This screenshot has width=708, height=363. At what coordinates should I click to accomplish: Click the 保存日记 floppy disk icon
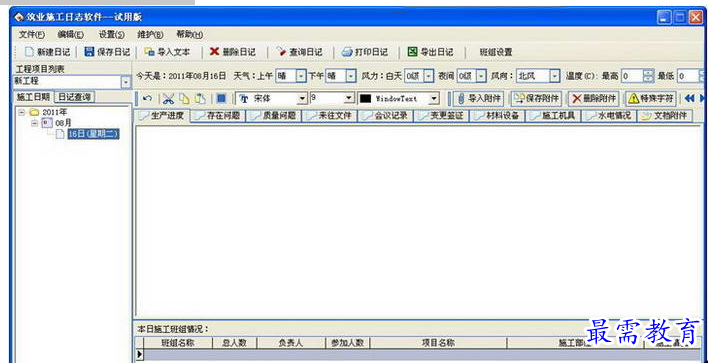(x=89, y=52)
